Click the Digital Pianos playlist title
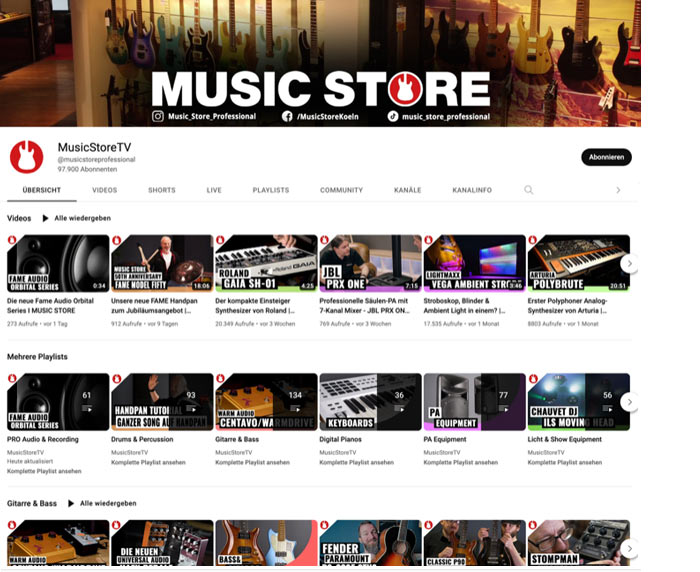700x572 pixels. pos(341,439)
